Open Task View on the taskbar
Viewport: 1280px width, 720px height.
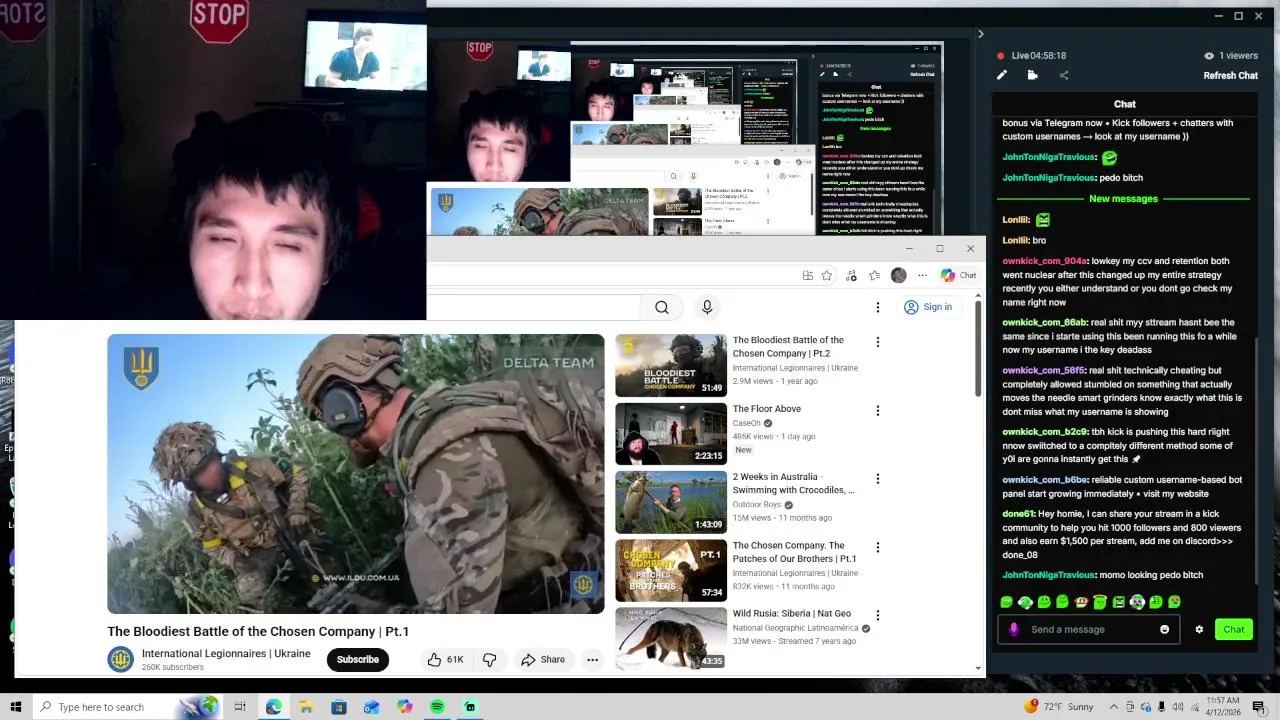pos(240,707)
